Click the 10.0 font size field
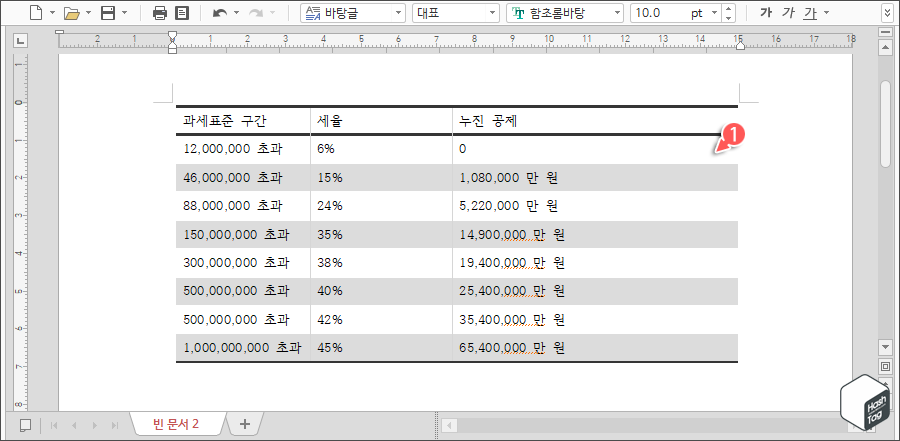 click(x=660, y=13)
